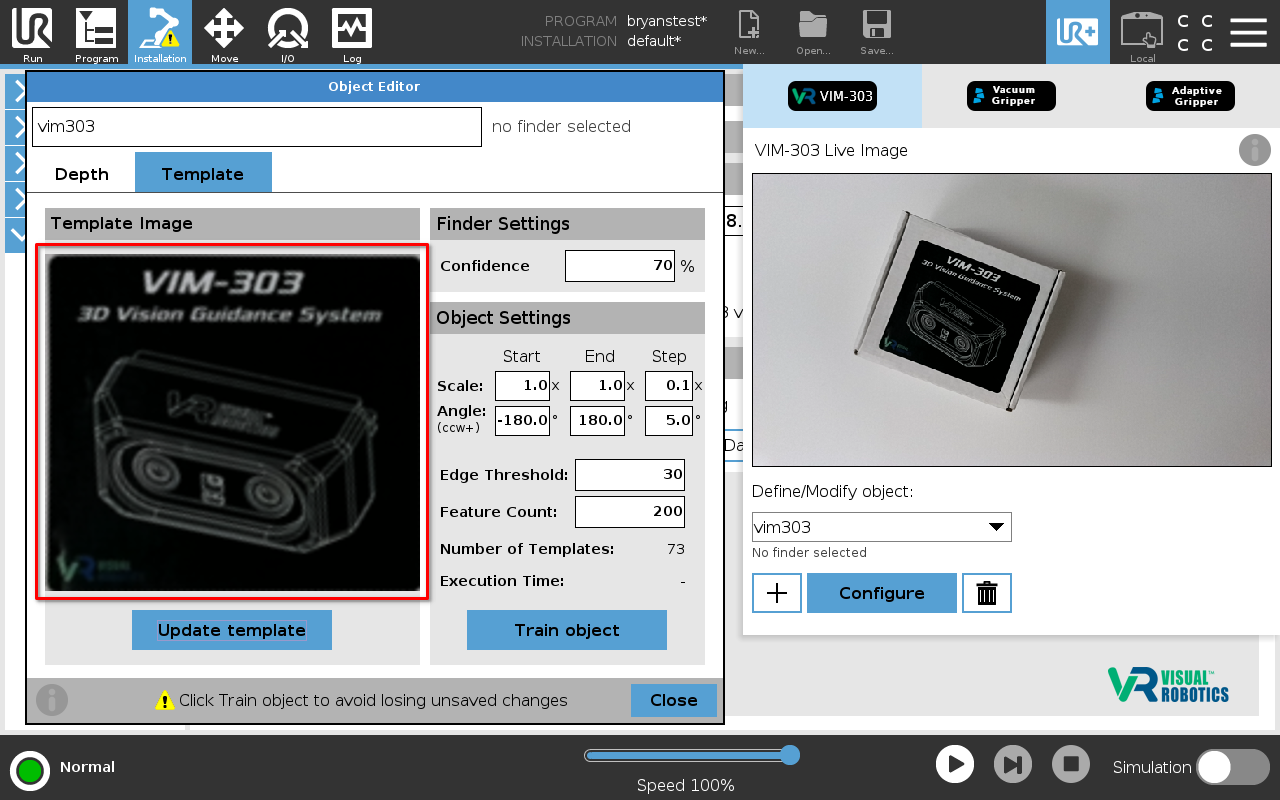Click the Local control mode icon
Image resolution: width=1280 pixels, height=800 pixels.
click(1142, 34)
